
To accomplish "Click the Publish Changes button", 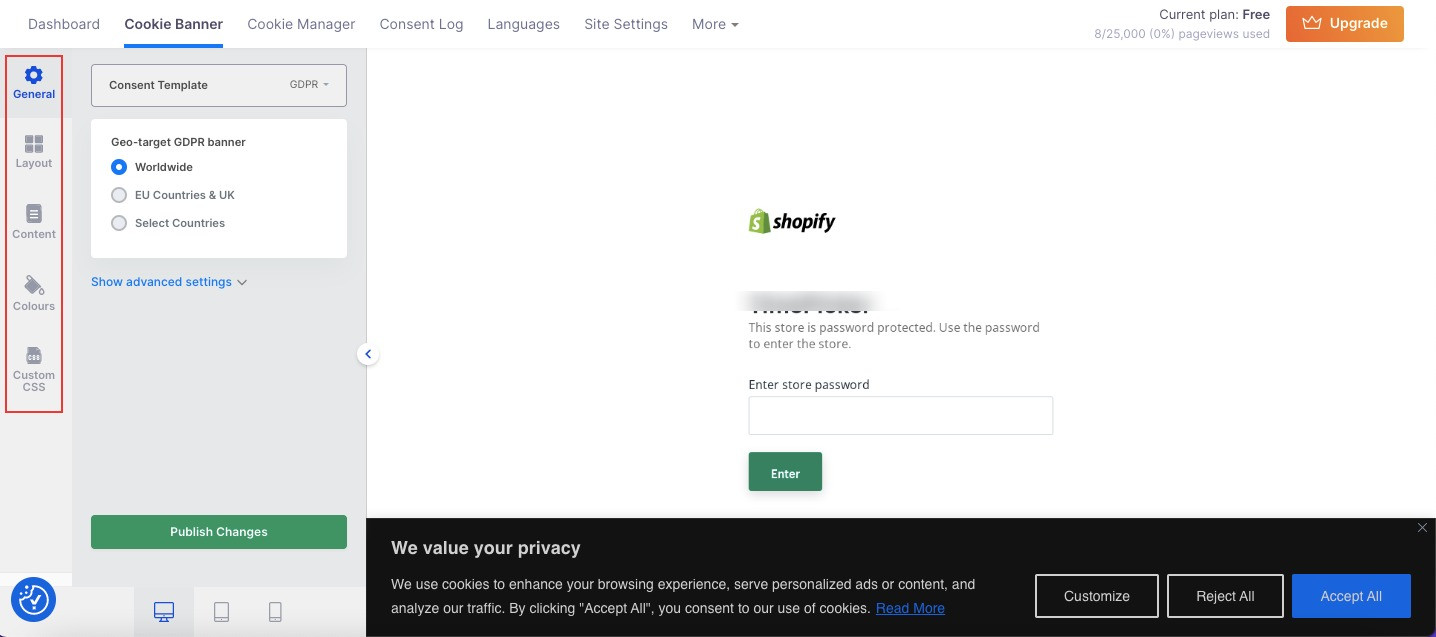I will [x=219, y=532].
